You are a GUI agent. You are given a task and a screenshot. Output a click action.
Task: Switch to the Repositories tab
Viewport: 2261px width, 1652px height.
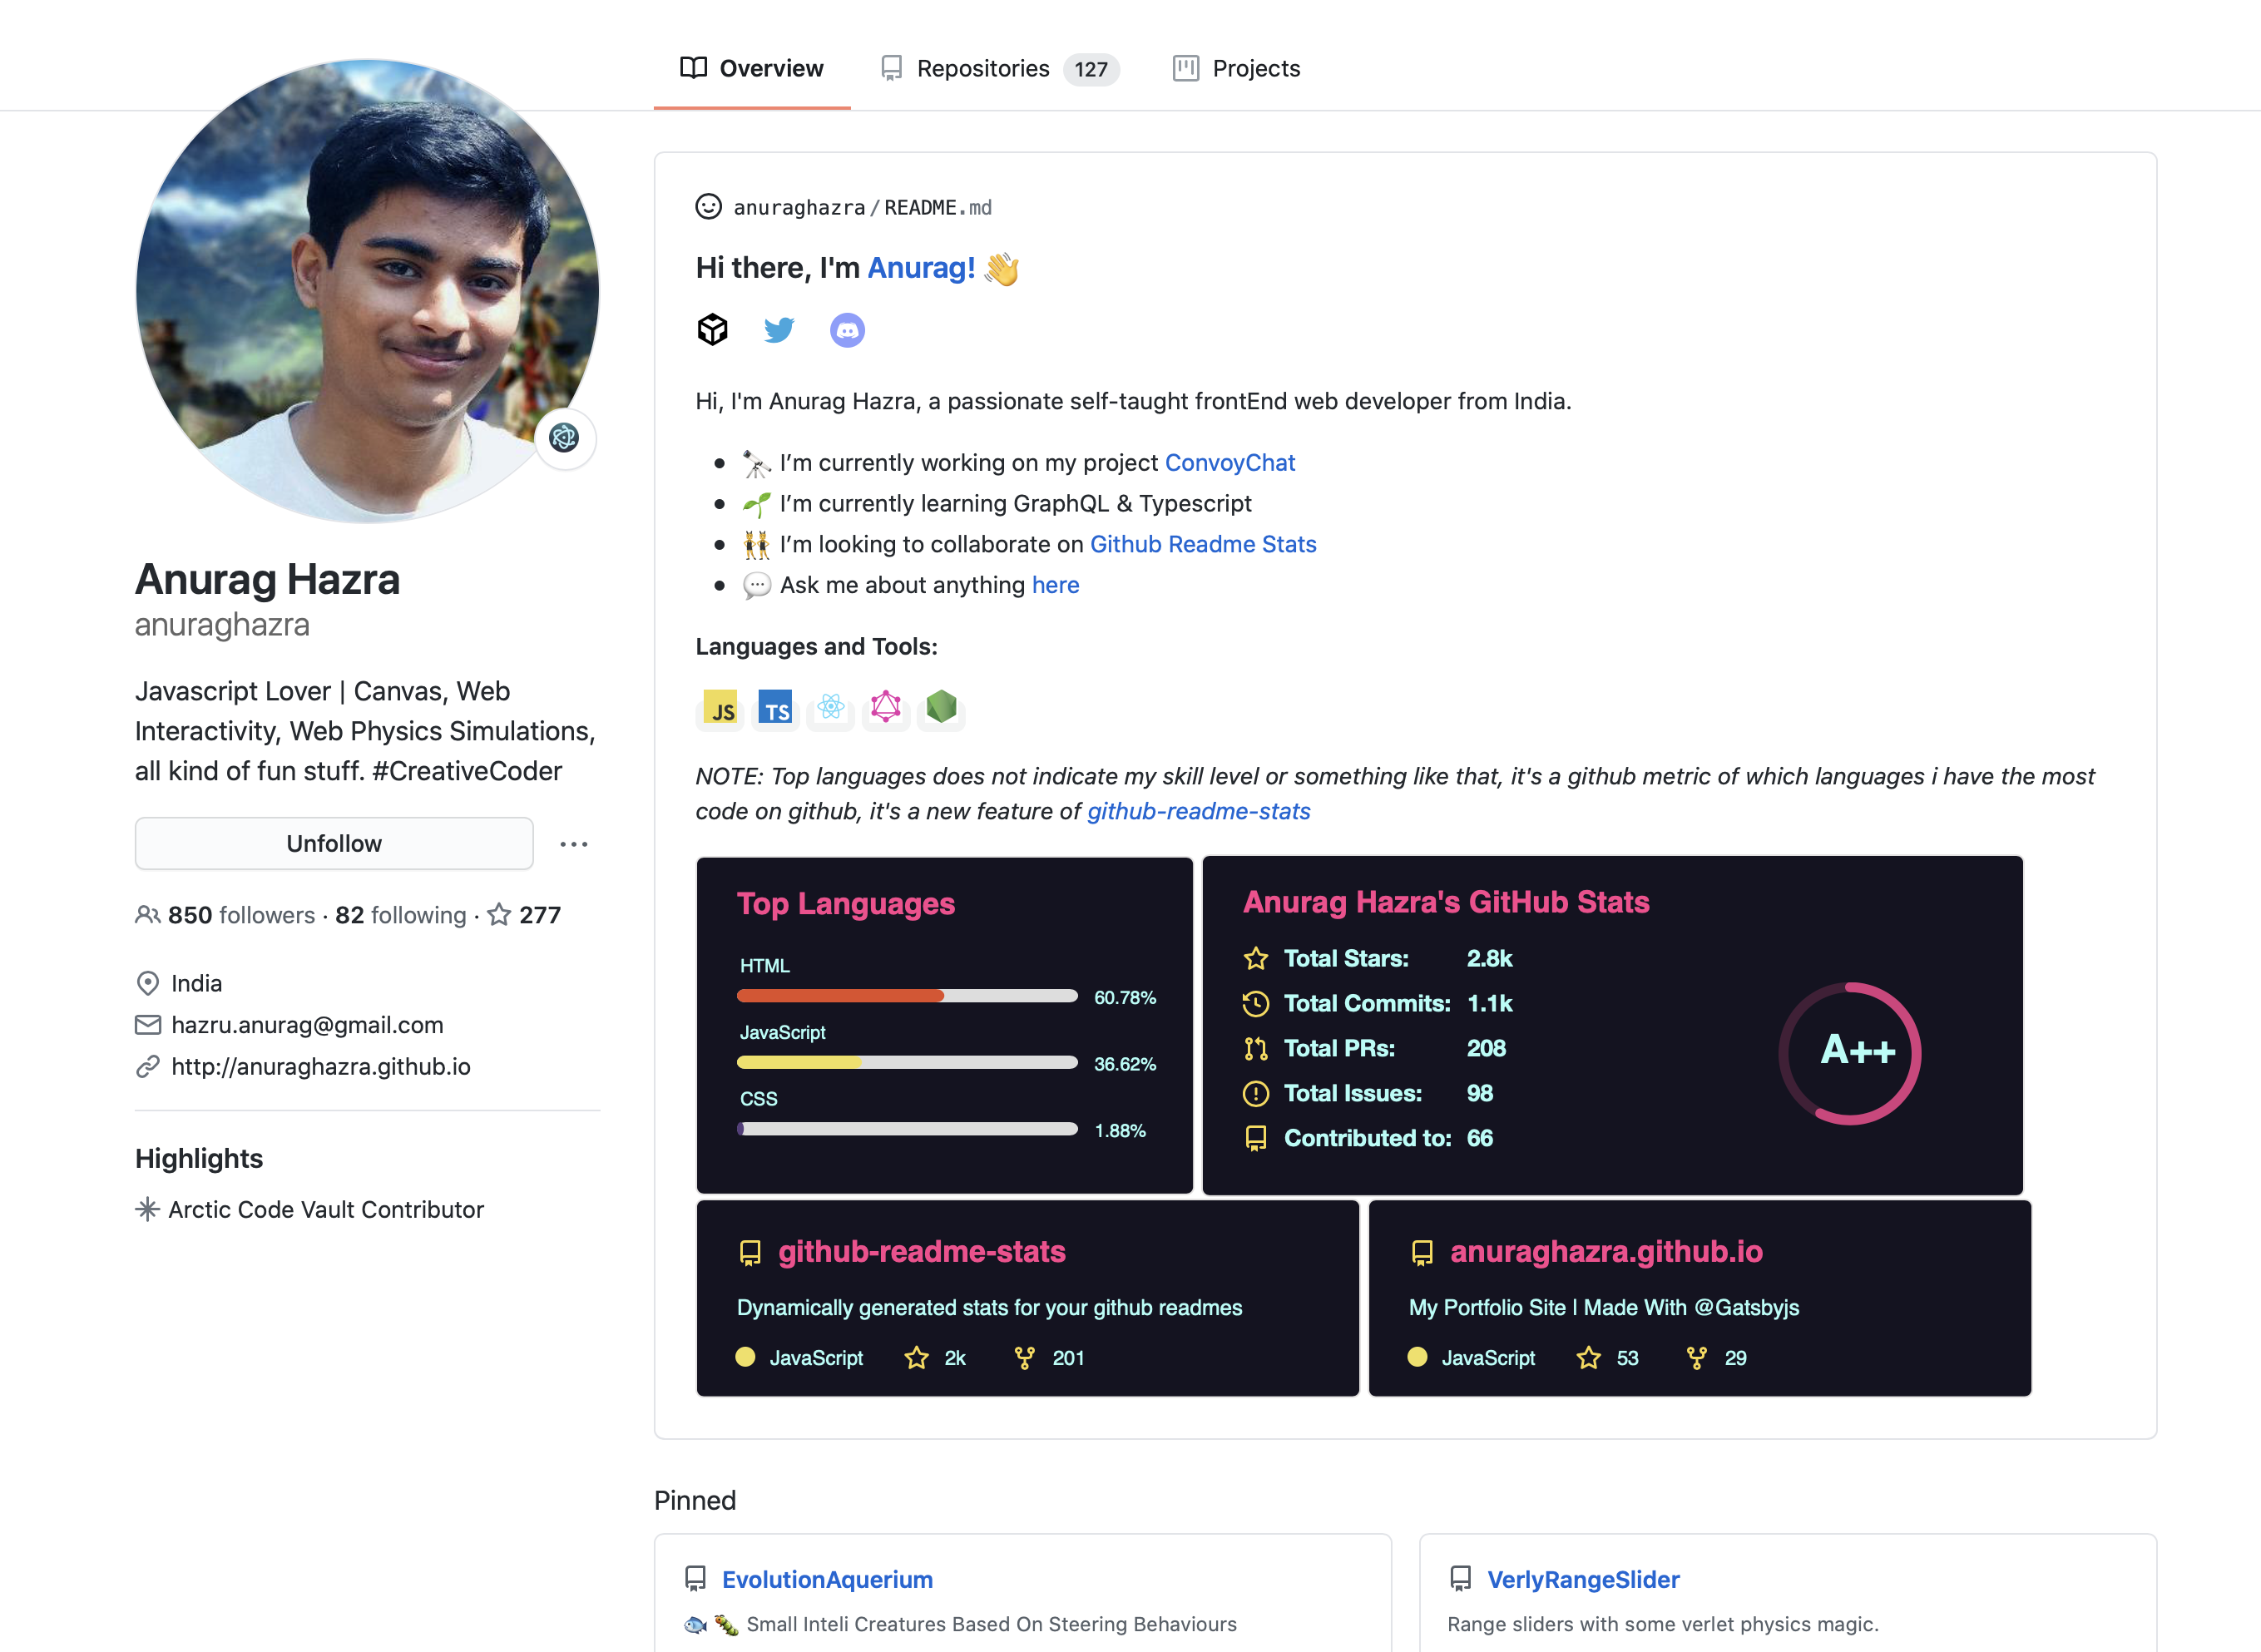[1000, 68]
